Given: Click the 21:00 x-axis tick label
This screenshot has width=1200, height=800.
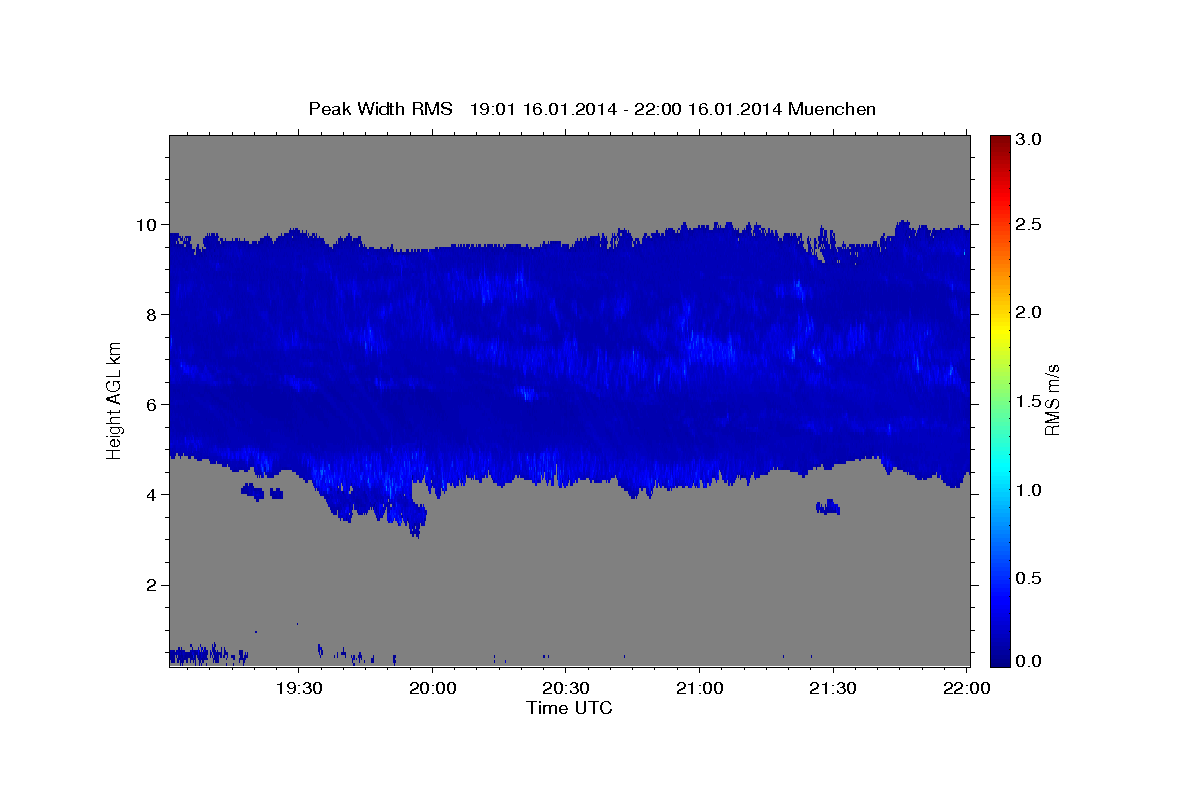Looking at the screenshot, I should pyautogui.click(x=699, y=688).
